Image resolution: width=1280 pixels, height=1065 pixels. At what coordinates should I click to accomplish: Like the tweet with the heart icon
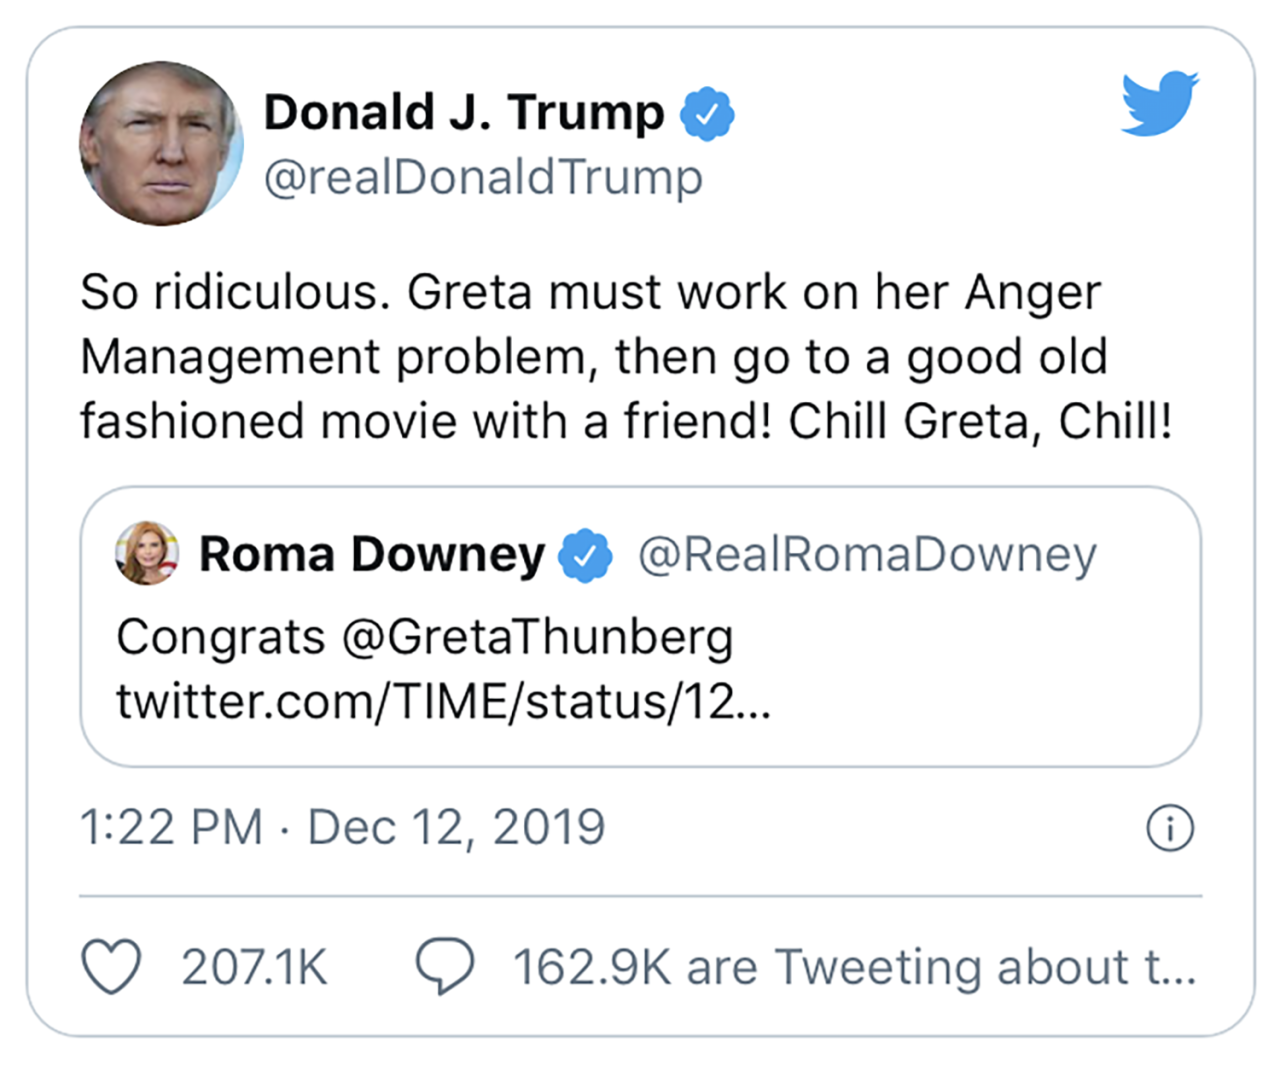click(110, 967)
